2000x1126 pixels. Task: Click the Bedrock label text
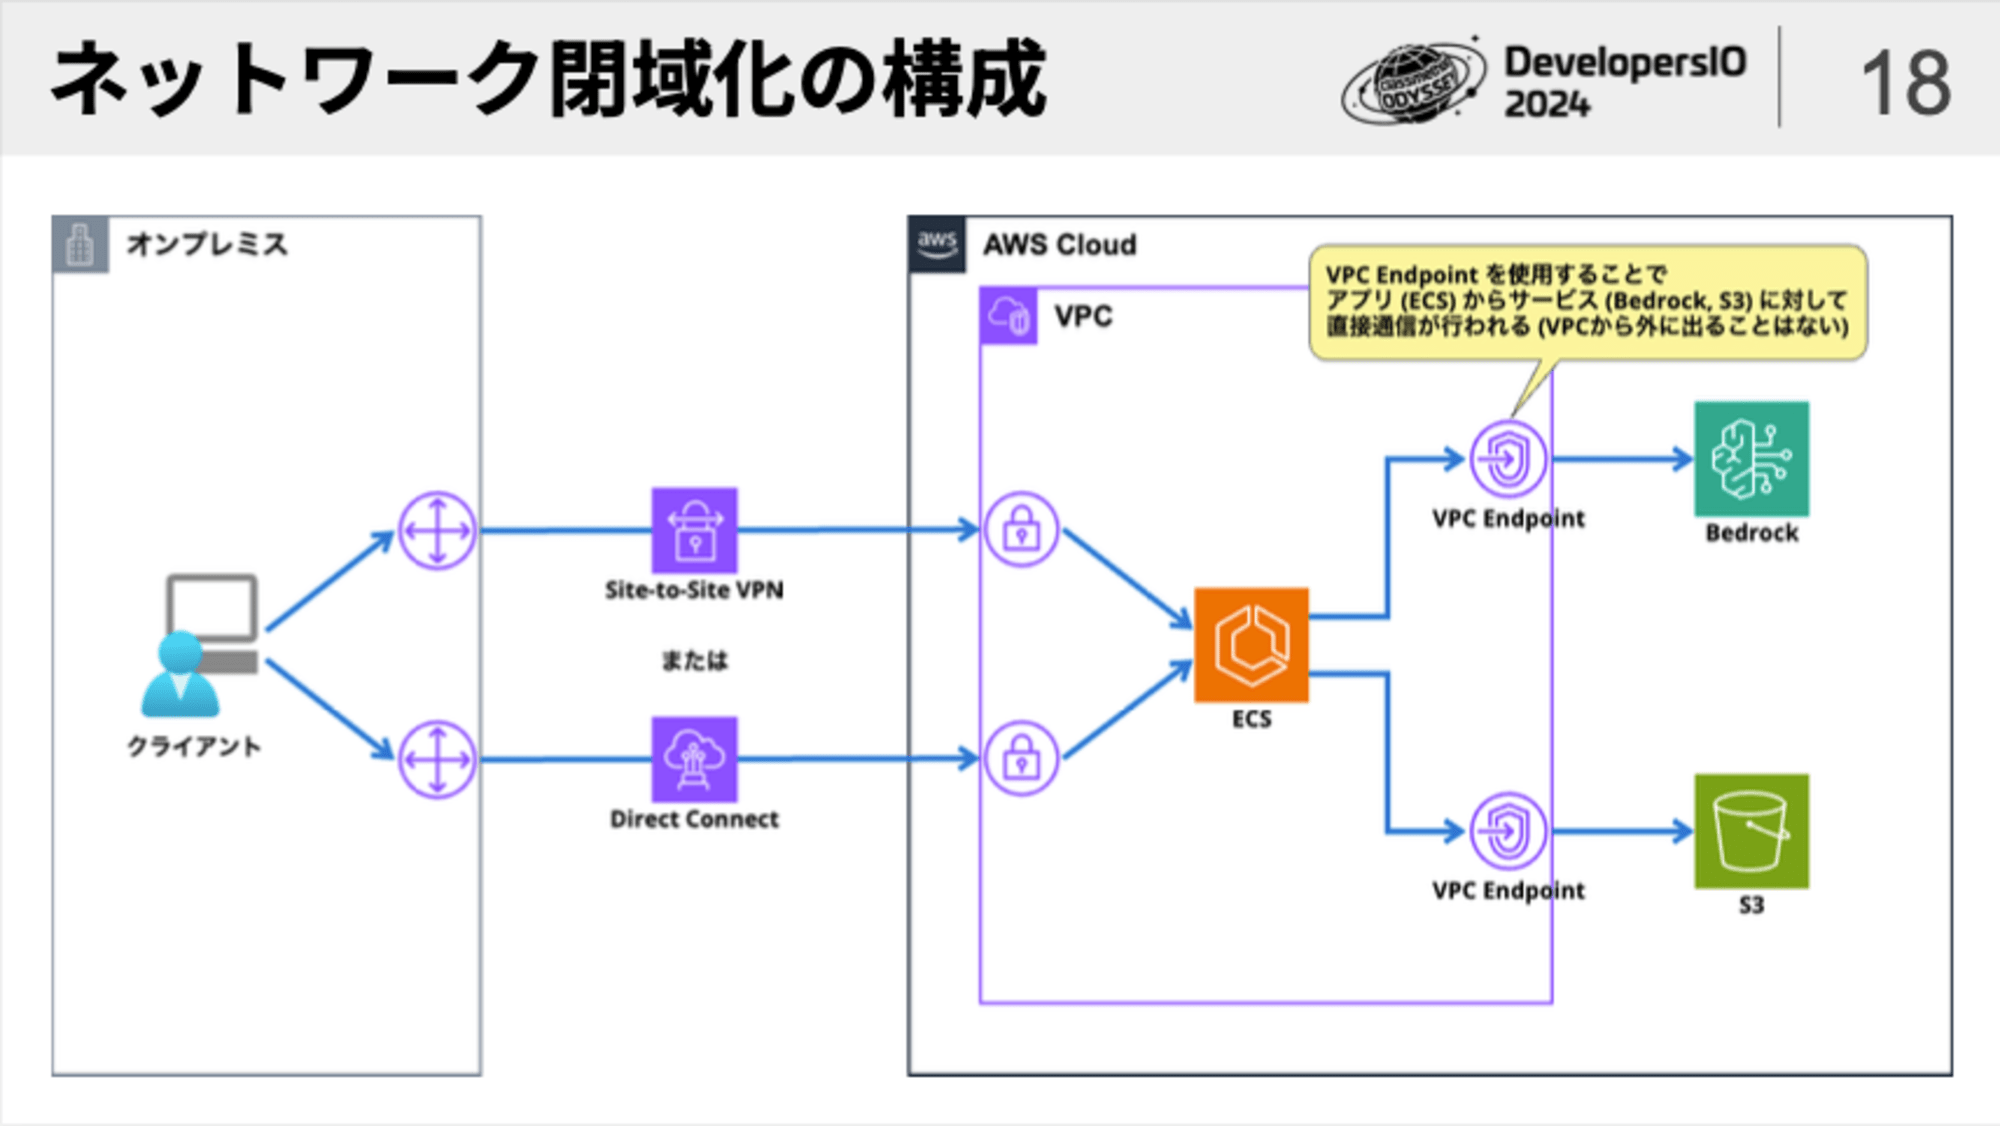1751,533
